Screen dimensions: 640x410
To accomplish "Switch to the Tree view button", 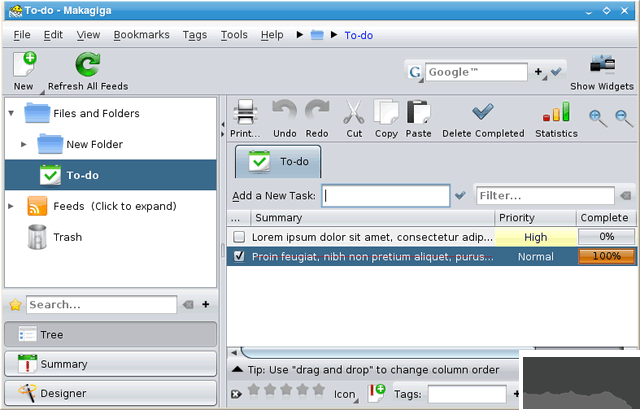I will click(111, 335).
